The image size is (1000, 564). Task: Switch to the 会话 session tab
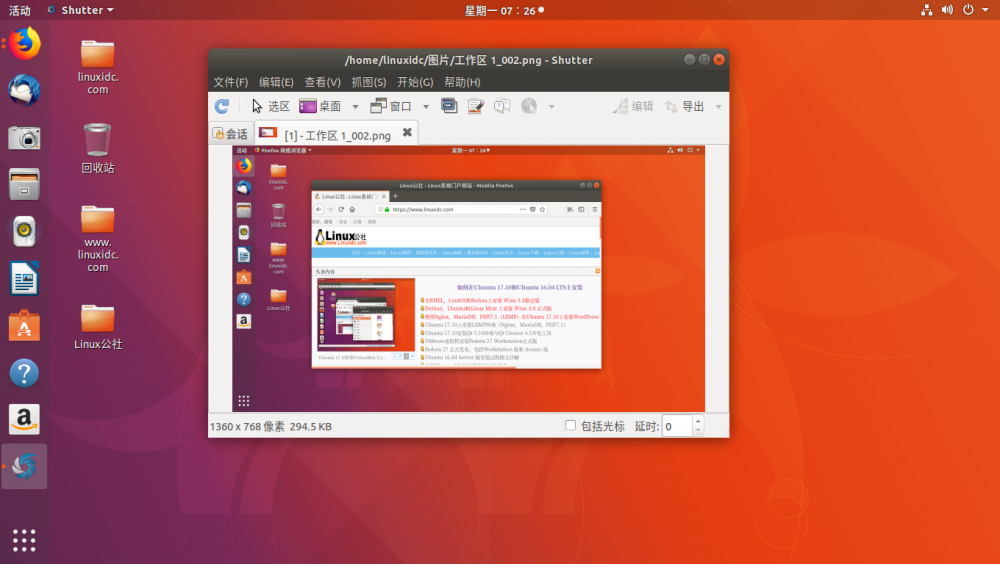231,133
